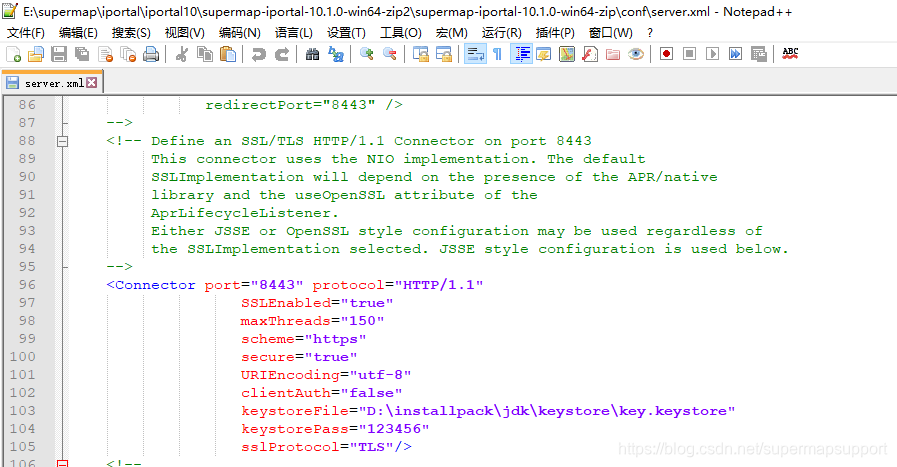Cut selection with the scissors icon
Viewport: 897px width, 467px height.
(182, 54)
